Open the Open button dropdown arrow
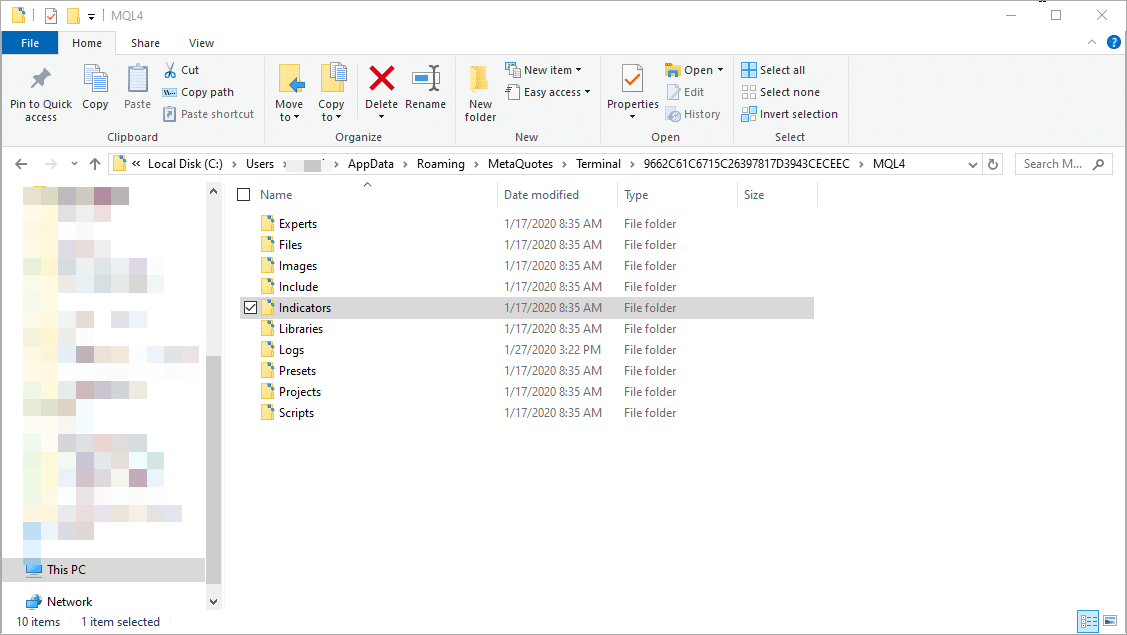 pos(720,70)
